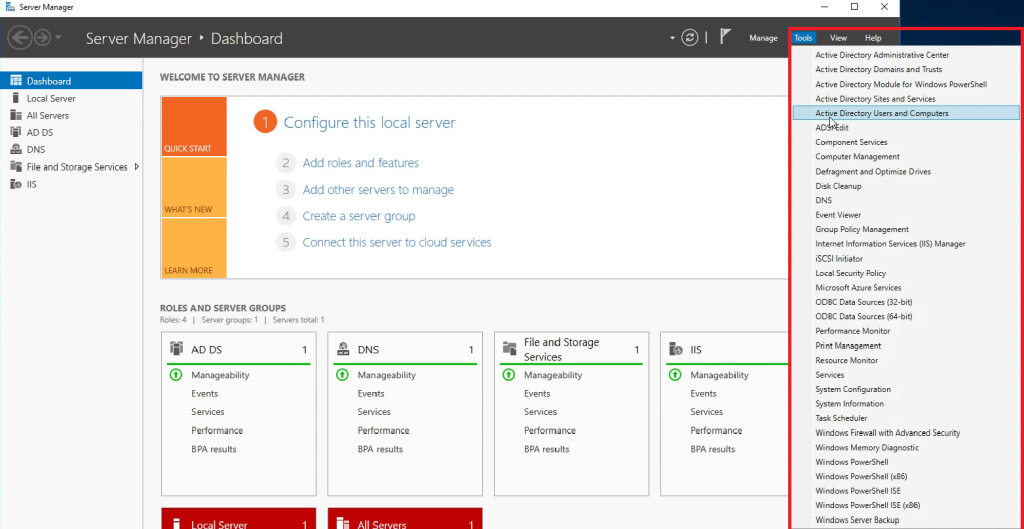Click the IIS sidebar icon
Viewport: 1024px width, 529px height.
[16, 184]
